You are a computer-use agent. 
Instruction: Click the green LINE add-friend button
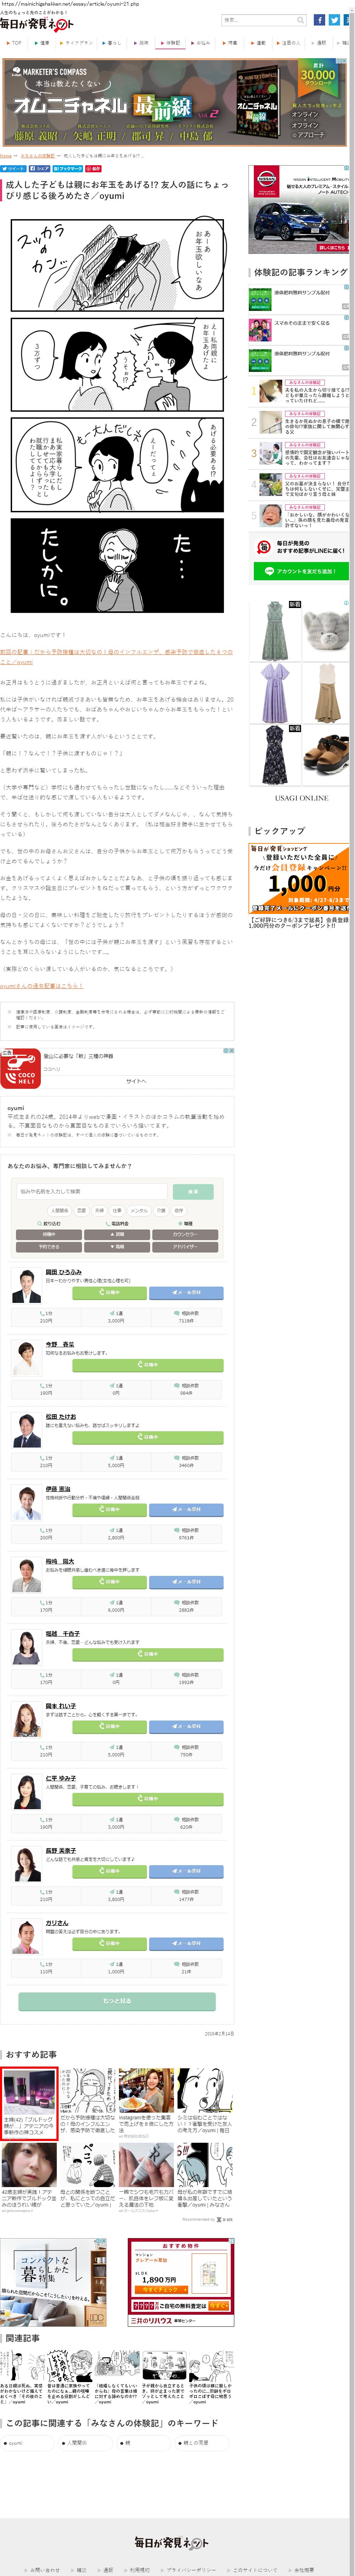pos(300,571)
